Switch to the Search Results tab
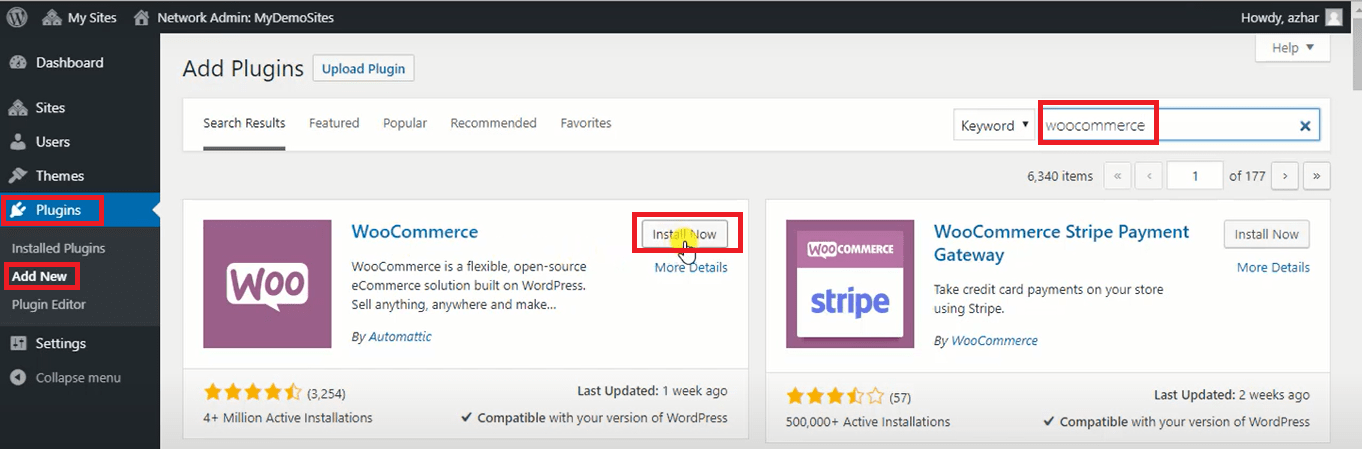Screen dimensions: 1362x449 tap(244, 123)
